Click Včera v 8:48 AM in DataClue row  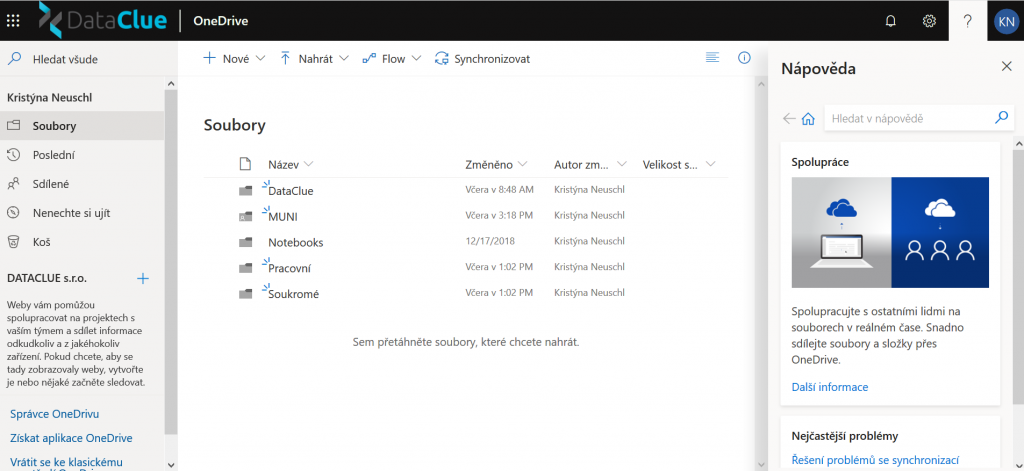[499, 190]
